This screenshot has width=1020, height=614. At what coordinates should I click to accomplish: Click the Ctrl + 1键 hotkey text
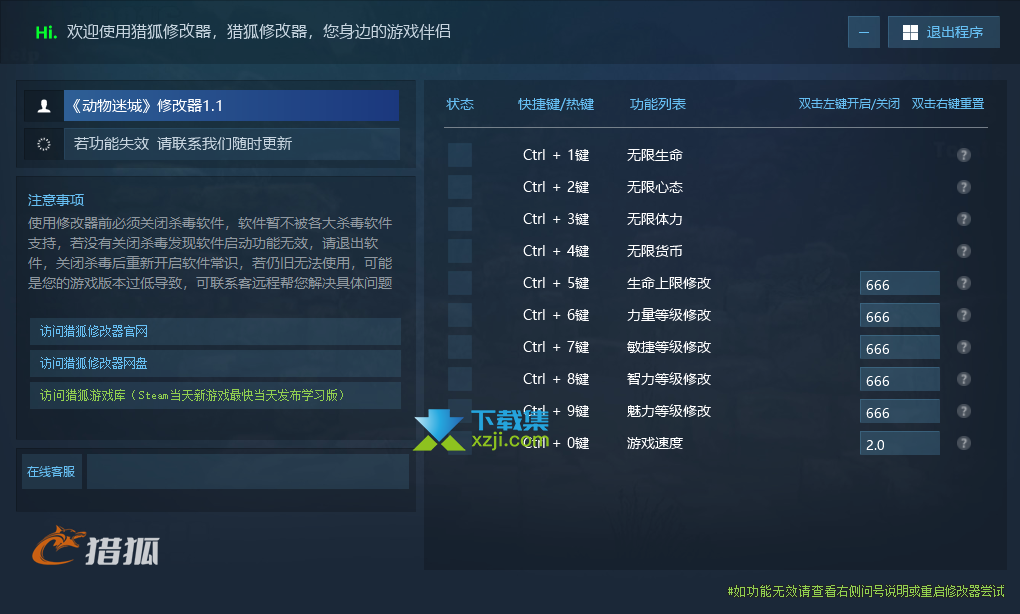[556, 155]
